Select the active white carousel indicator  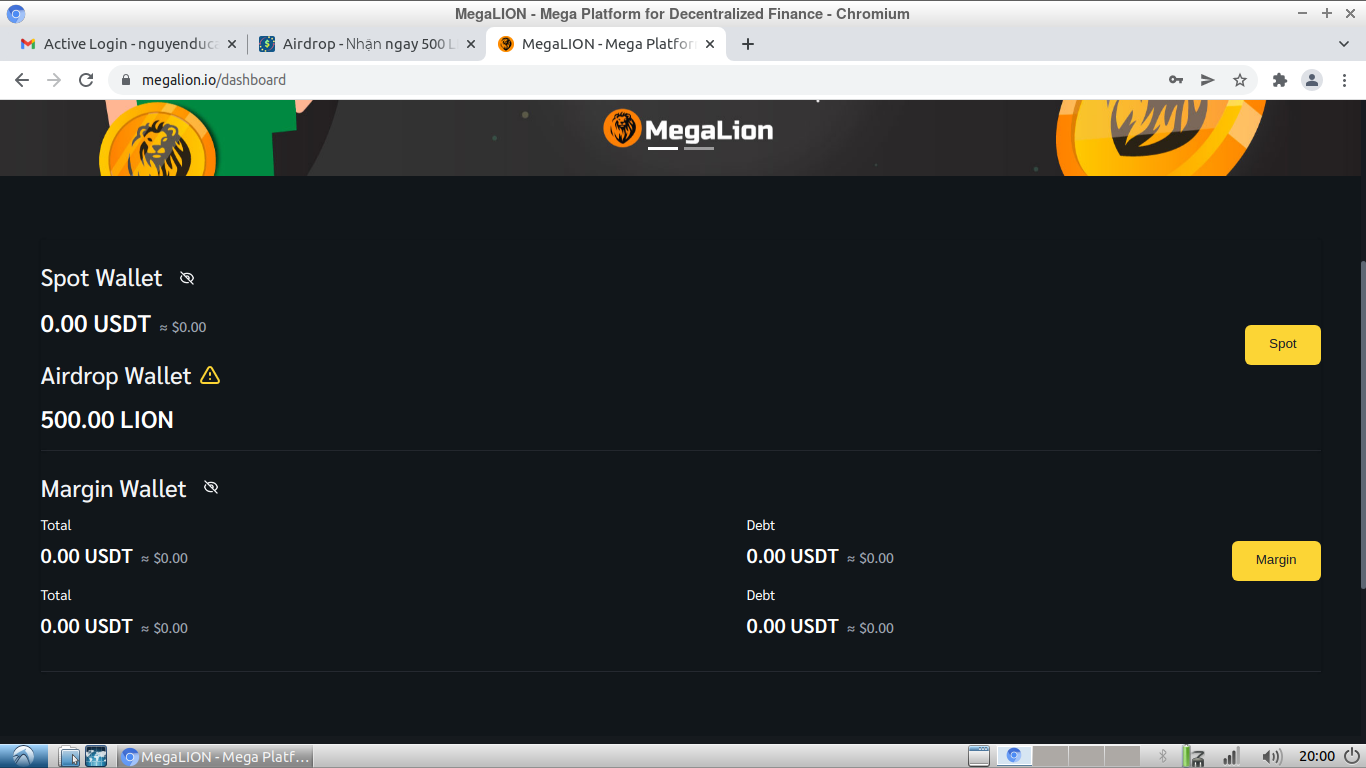point(663,149)
